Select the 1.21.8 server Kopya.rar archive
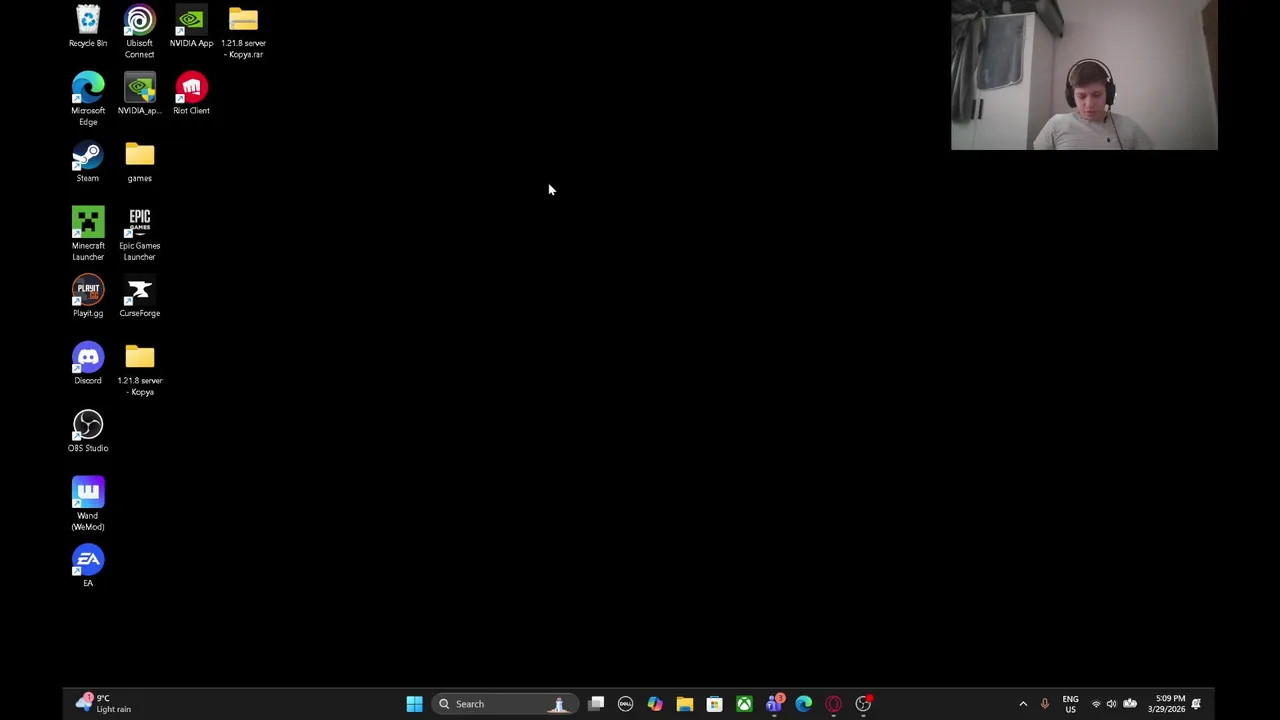 pos(243,32)
